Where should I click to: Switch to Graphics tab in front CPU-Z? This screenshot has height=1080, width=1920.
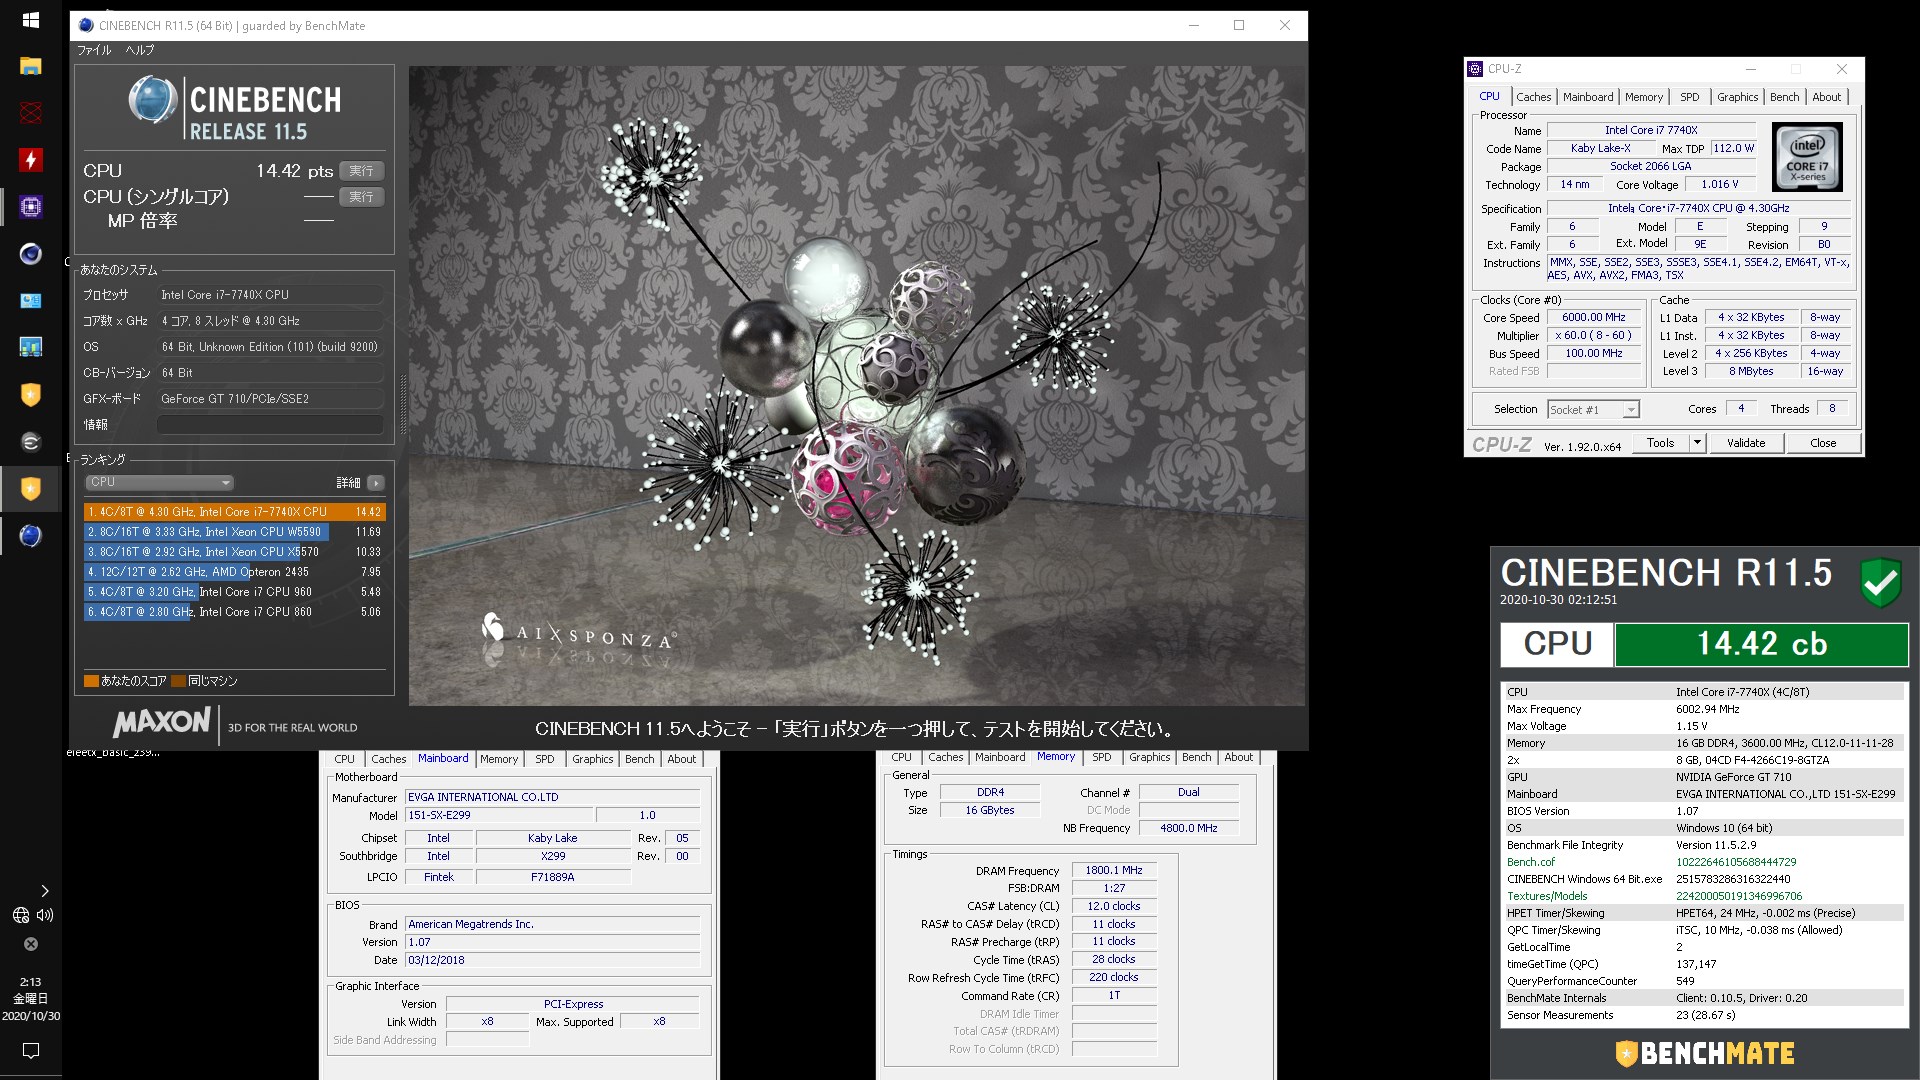(x=1737, y=97)
